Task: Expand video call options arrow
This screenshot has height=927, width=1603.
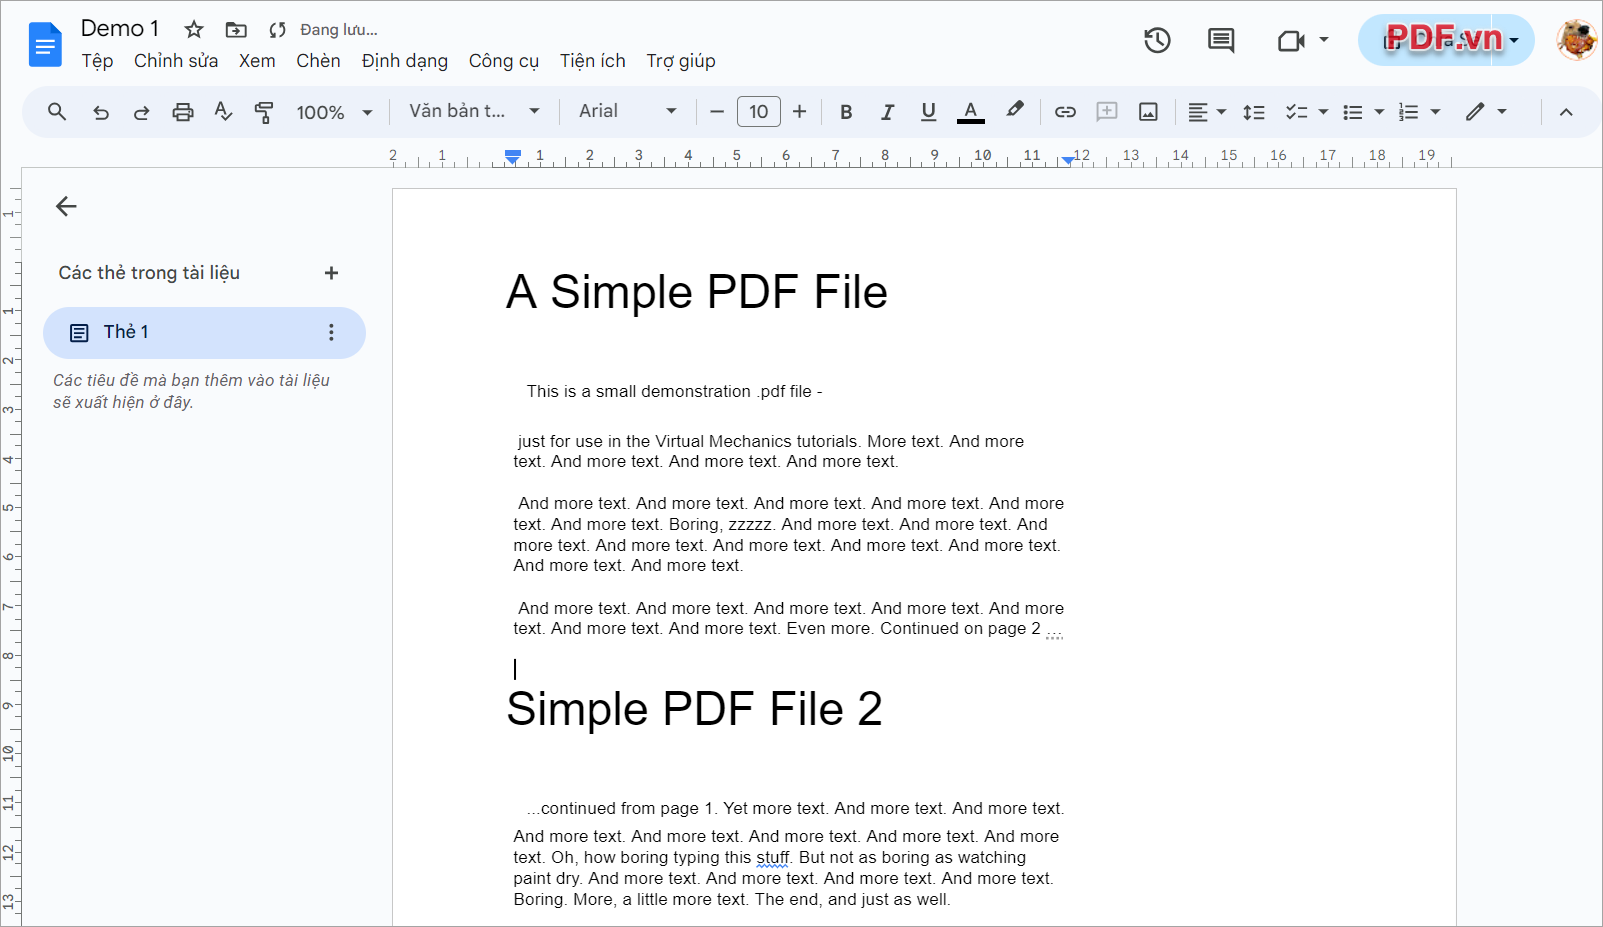Action: pos(1324,40)
